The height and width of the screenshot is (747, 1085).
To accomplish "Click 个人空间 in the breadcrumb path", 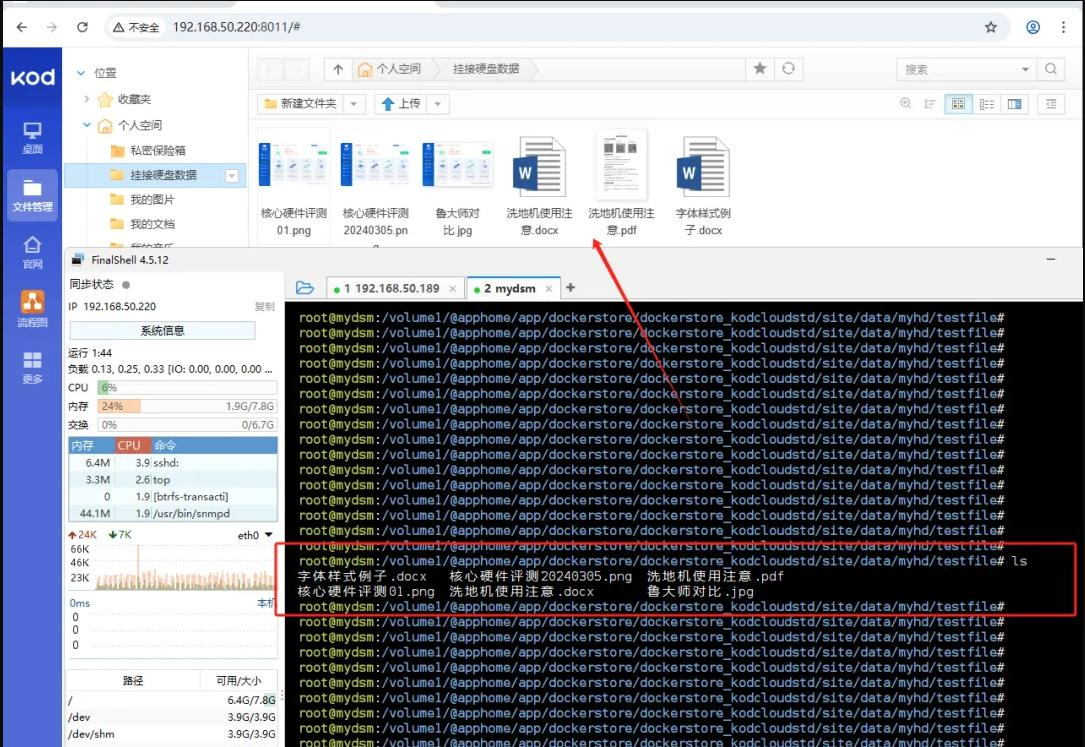I will [x=390, y=69].
